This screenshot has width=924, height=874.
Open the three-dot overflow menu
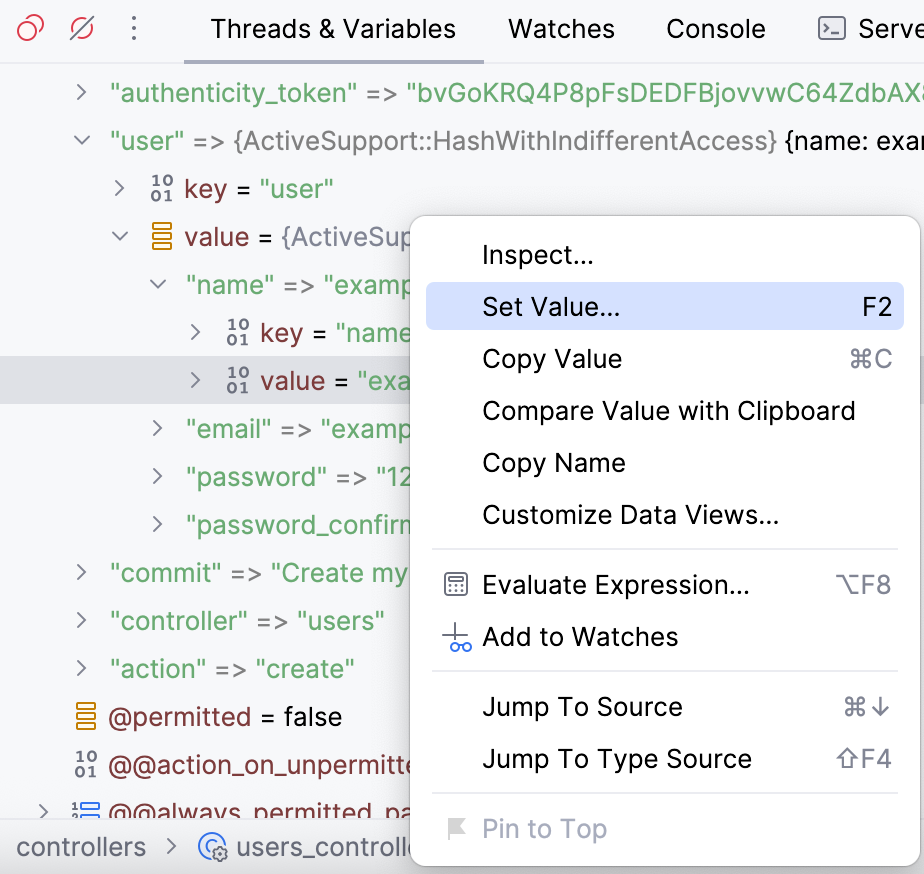pos(133,29)
